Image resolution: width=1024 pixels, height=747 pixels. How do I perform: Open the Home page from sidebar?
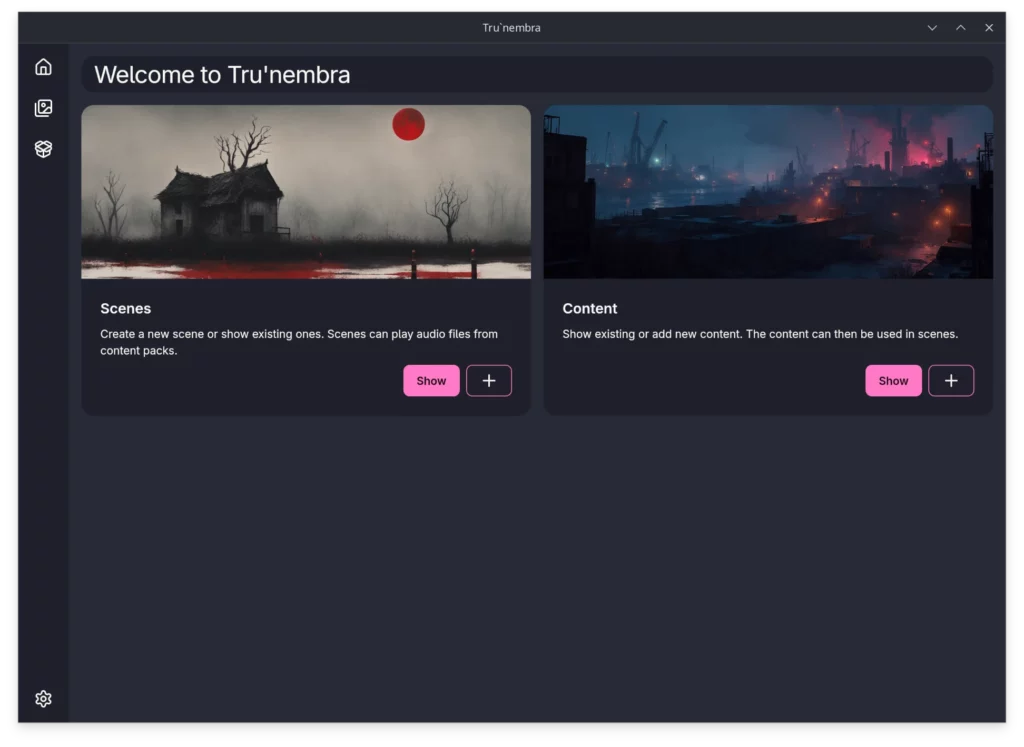[43, 67]
